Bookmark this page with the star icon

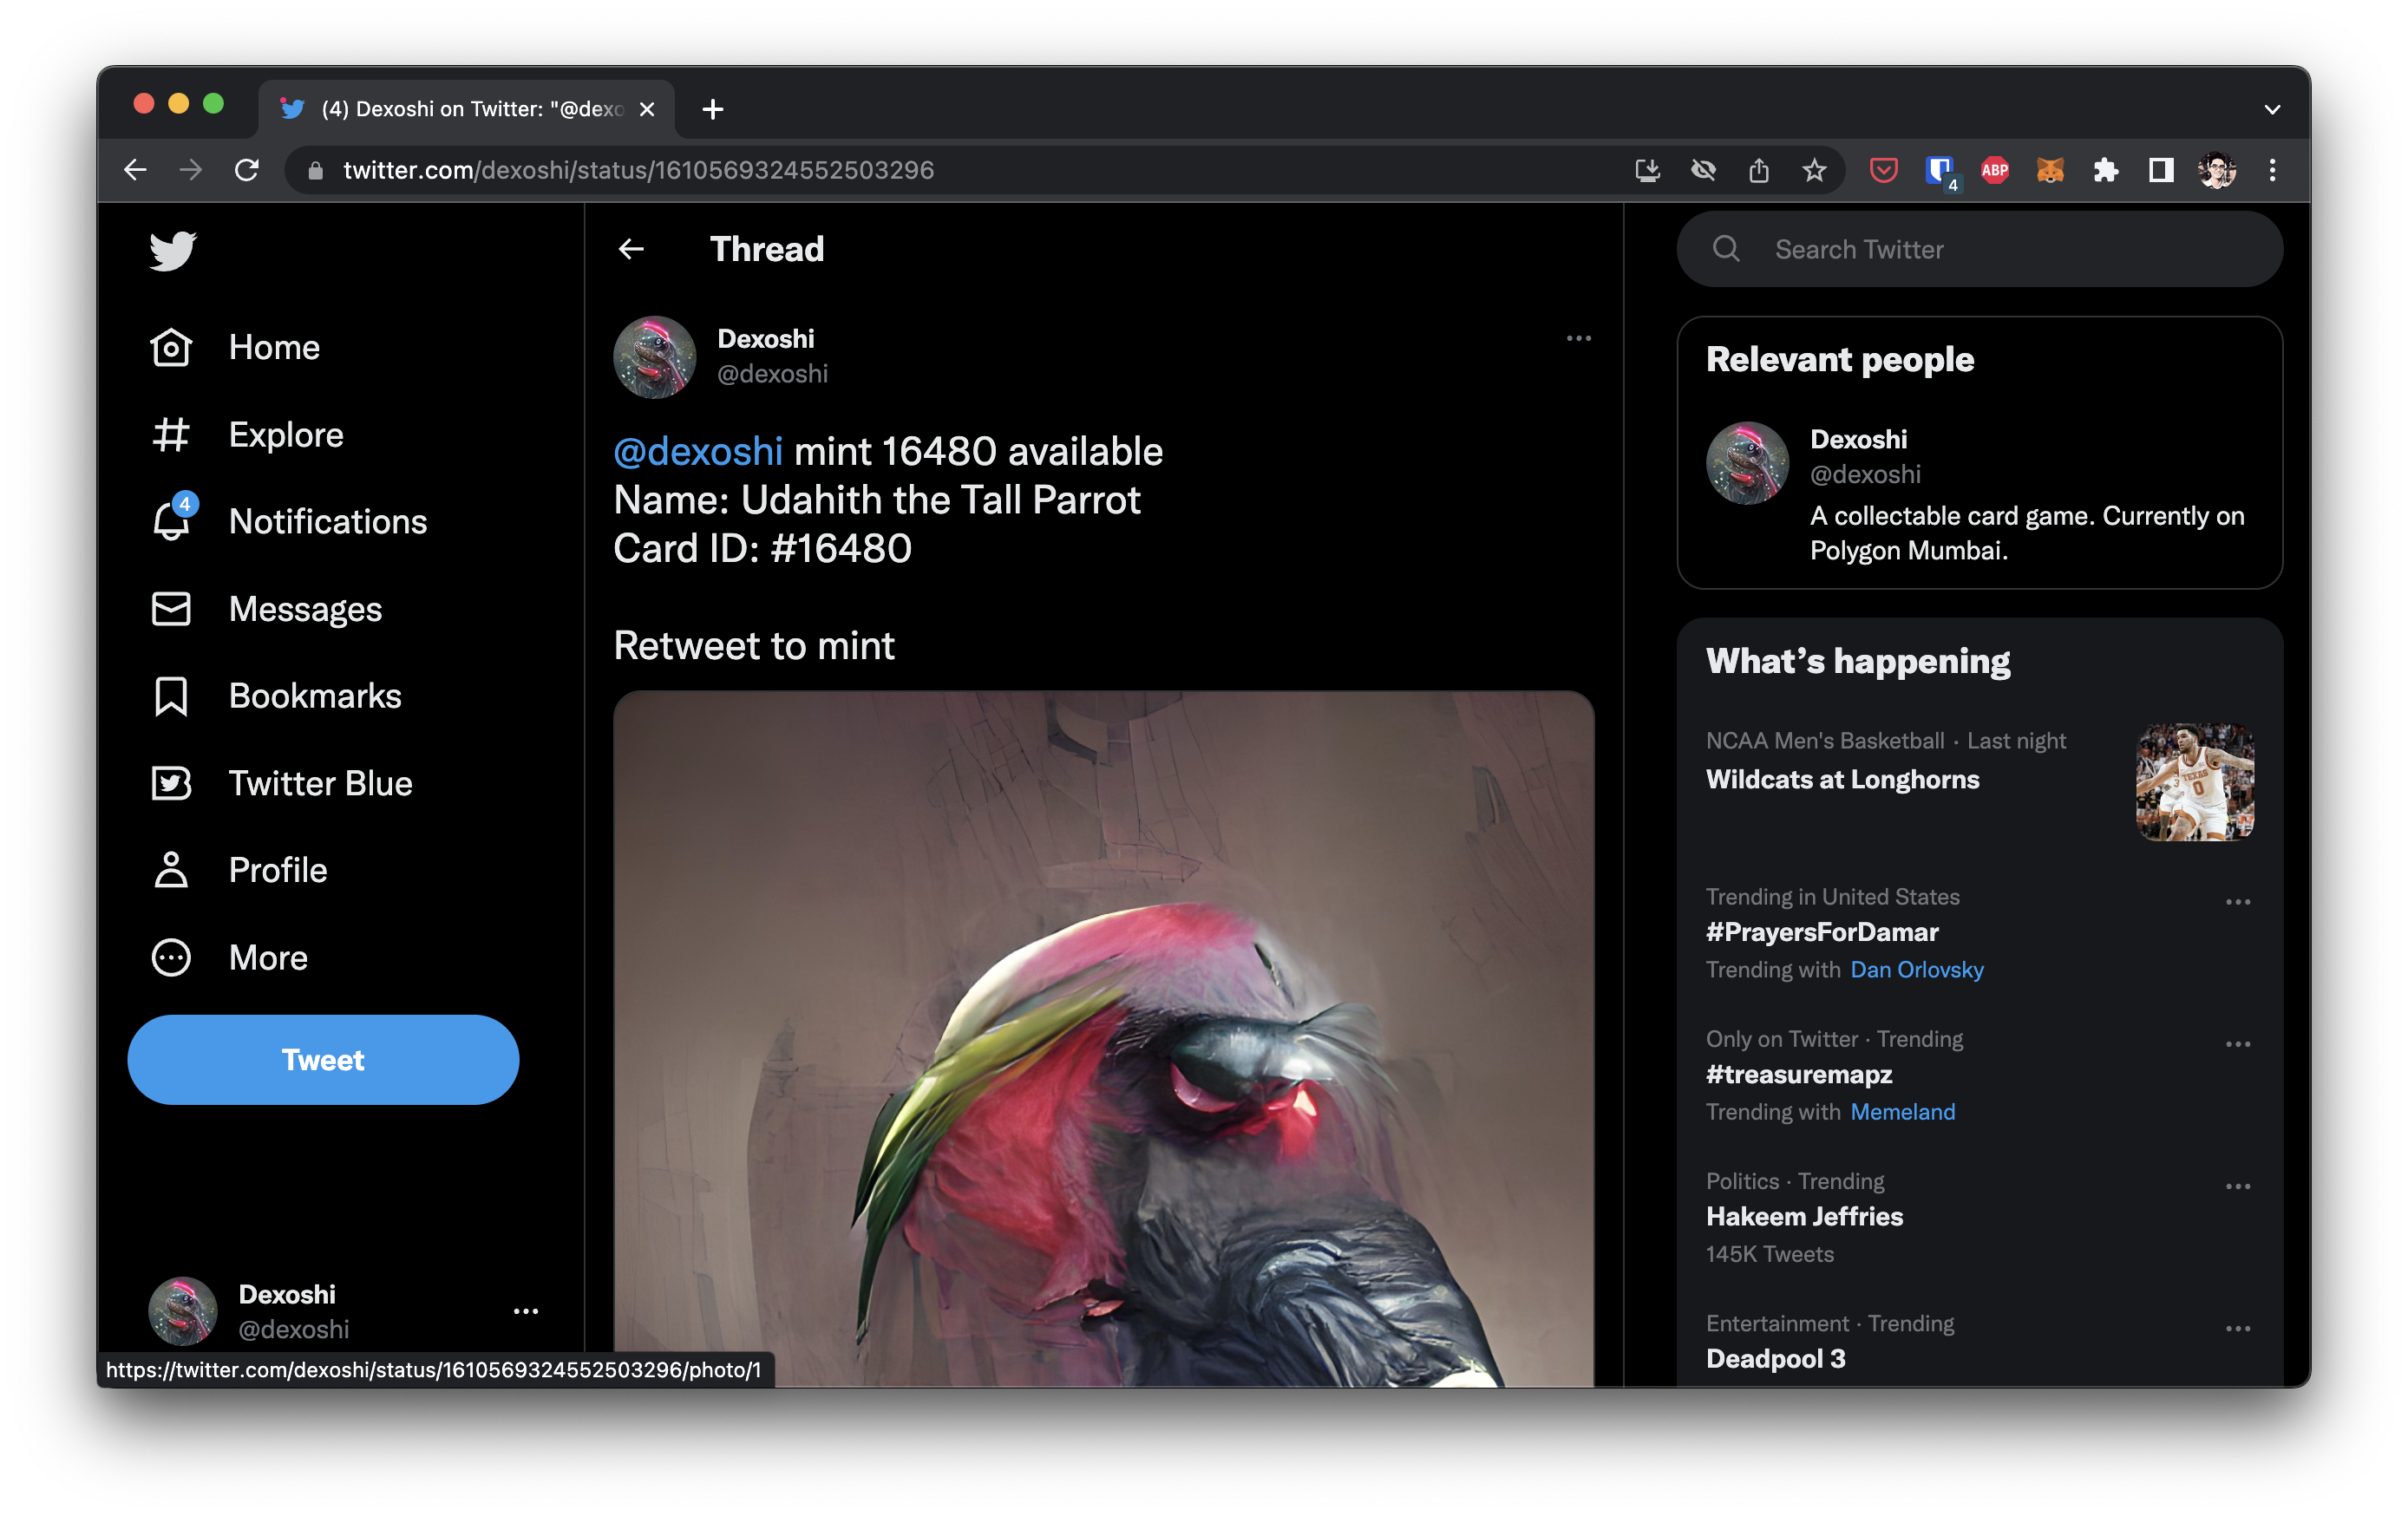click(1814, 170)
